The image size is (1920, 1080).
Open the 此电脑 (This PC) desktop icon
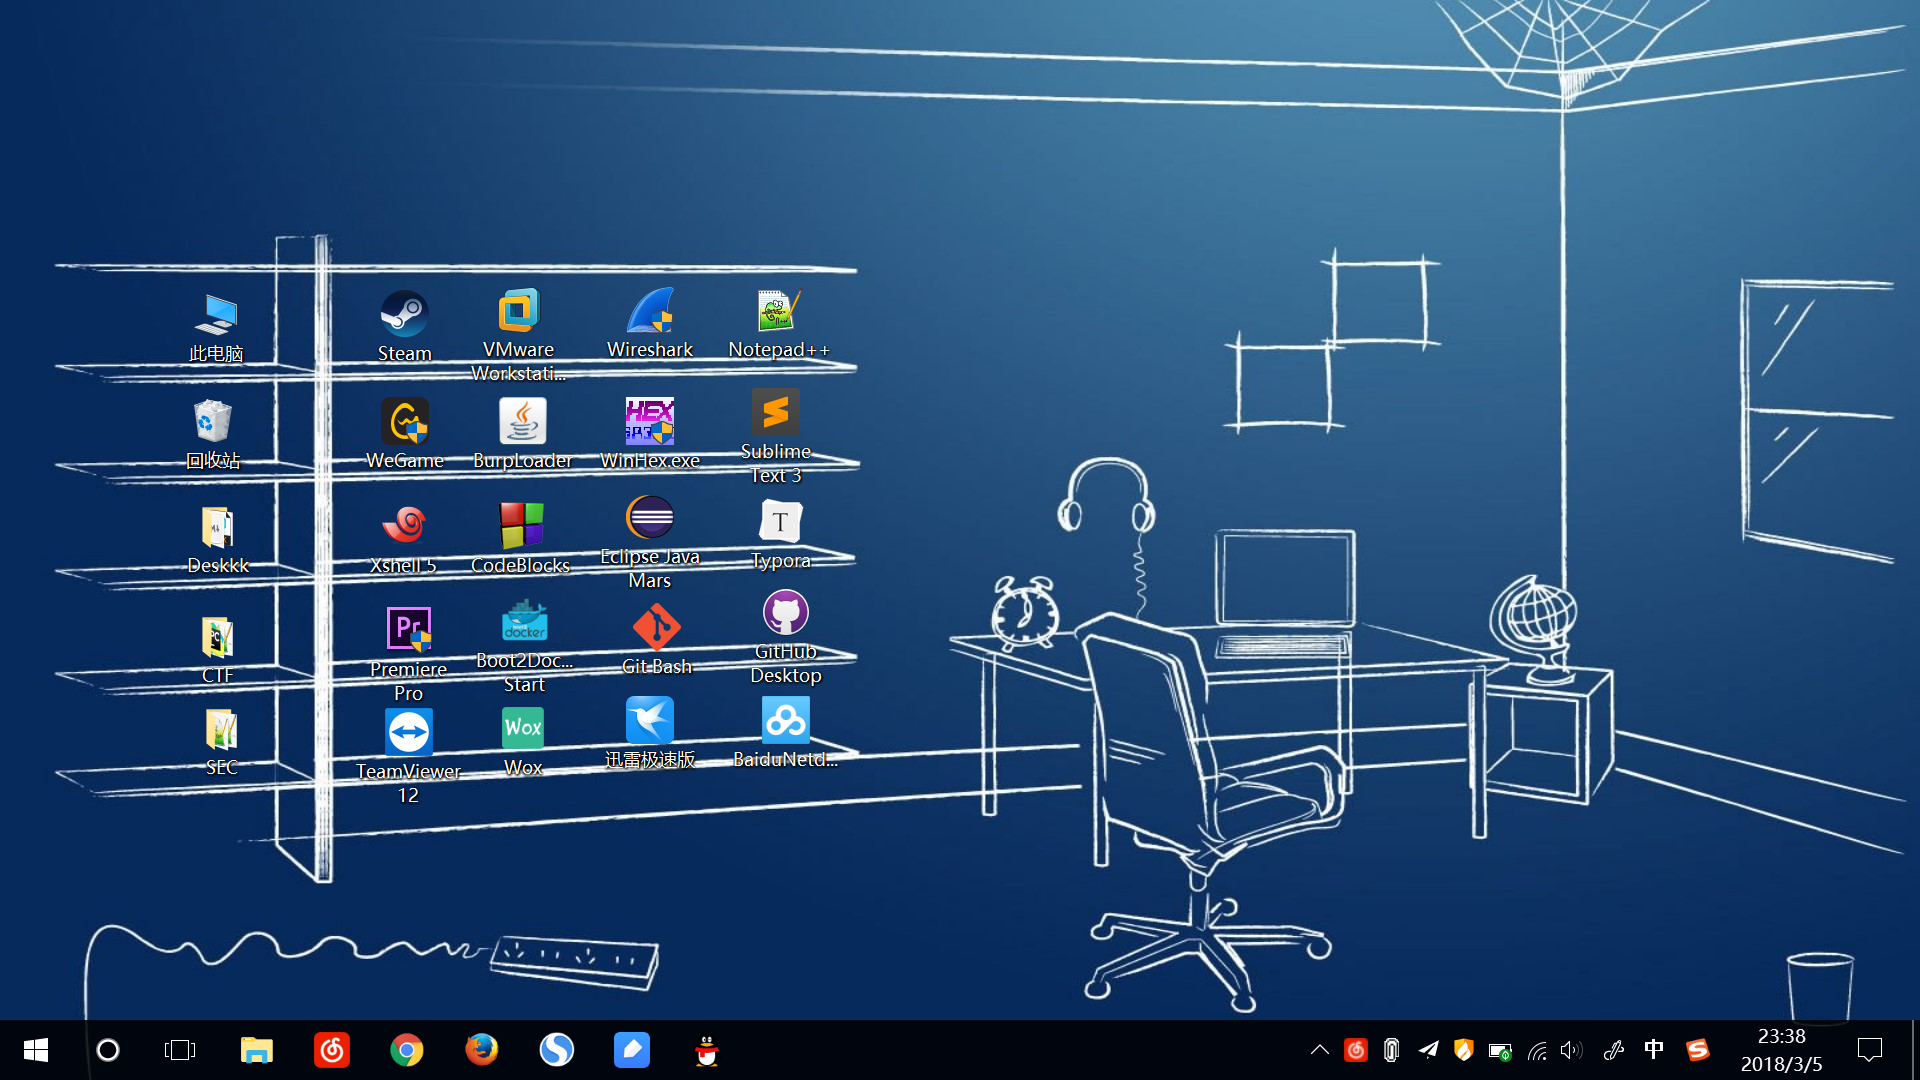click(x=216, y=328)
